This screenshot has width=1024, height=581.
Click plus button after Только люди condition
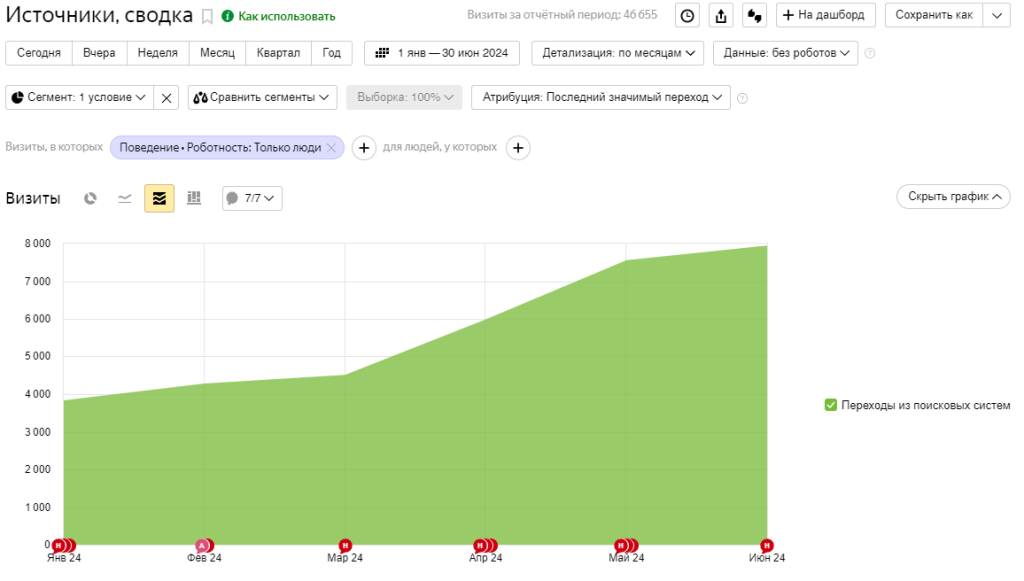(364, 148)
